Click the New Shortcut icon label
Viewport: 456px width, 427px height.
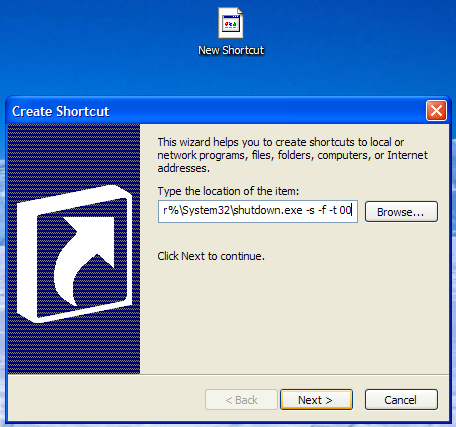pos(231,50)
